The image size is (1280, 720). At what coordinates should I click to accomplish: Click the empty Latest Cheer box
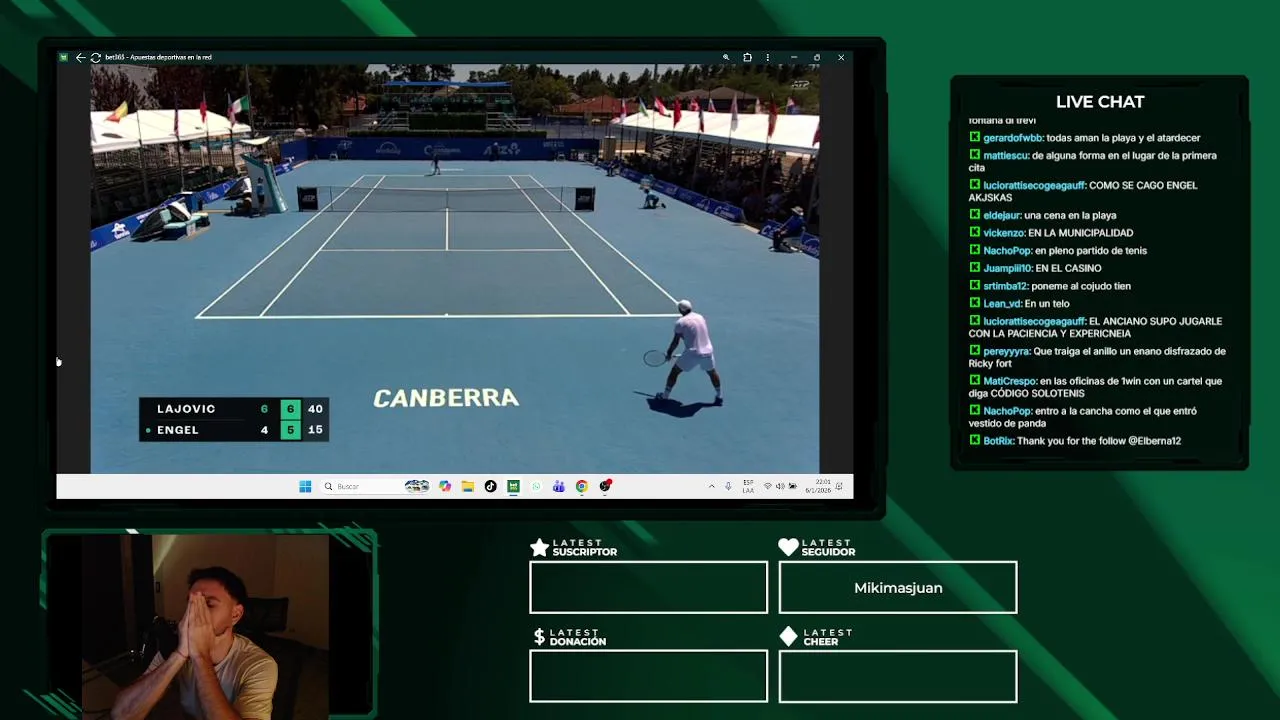[898, 676]
